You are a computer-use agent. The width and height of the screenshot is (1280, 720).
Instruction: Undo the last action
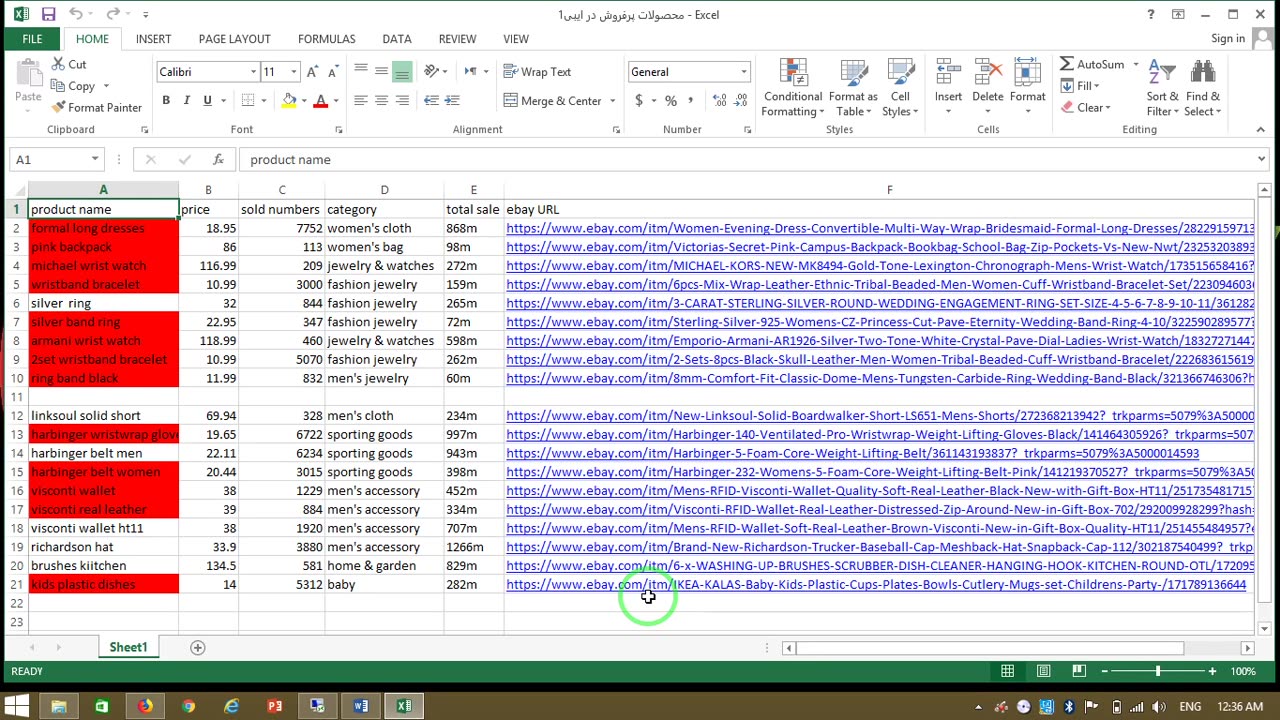(x=76, y=14)
